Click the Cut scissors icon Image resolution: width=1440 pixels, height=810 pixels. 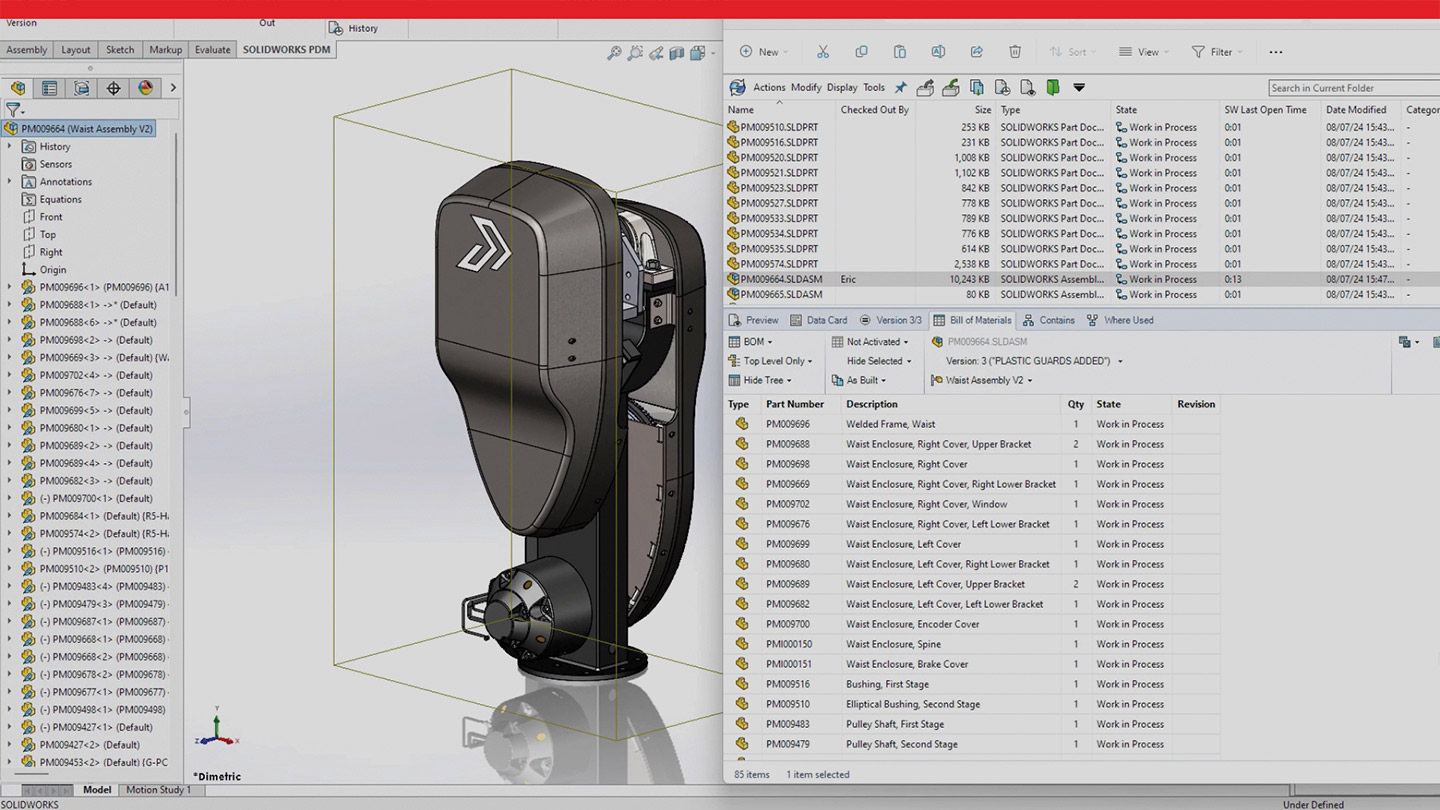[823, 52]
